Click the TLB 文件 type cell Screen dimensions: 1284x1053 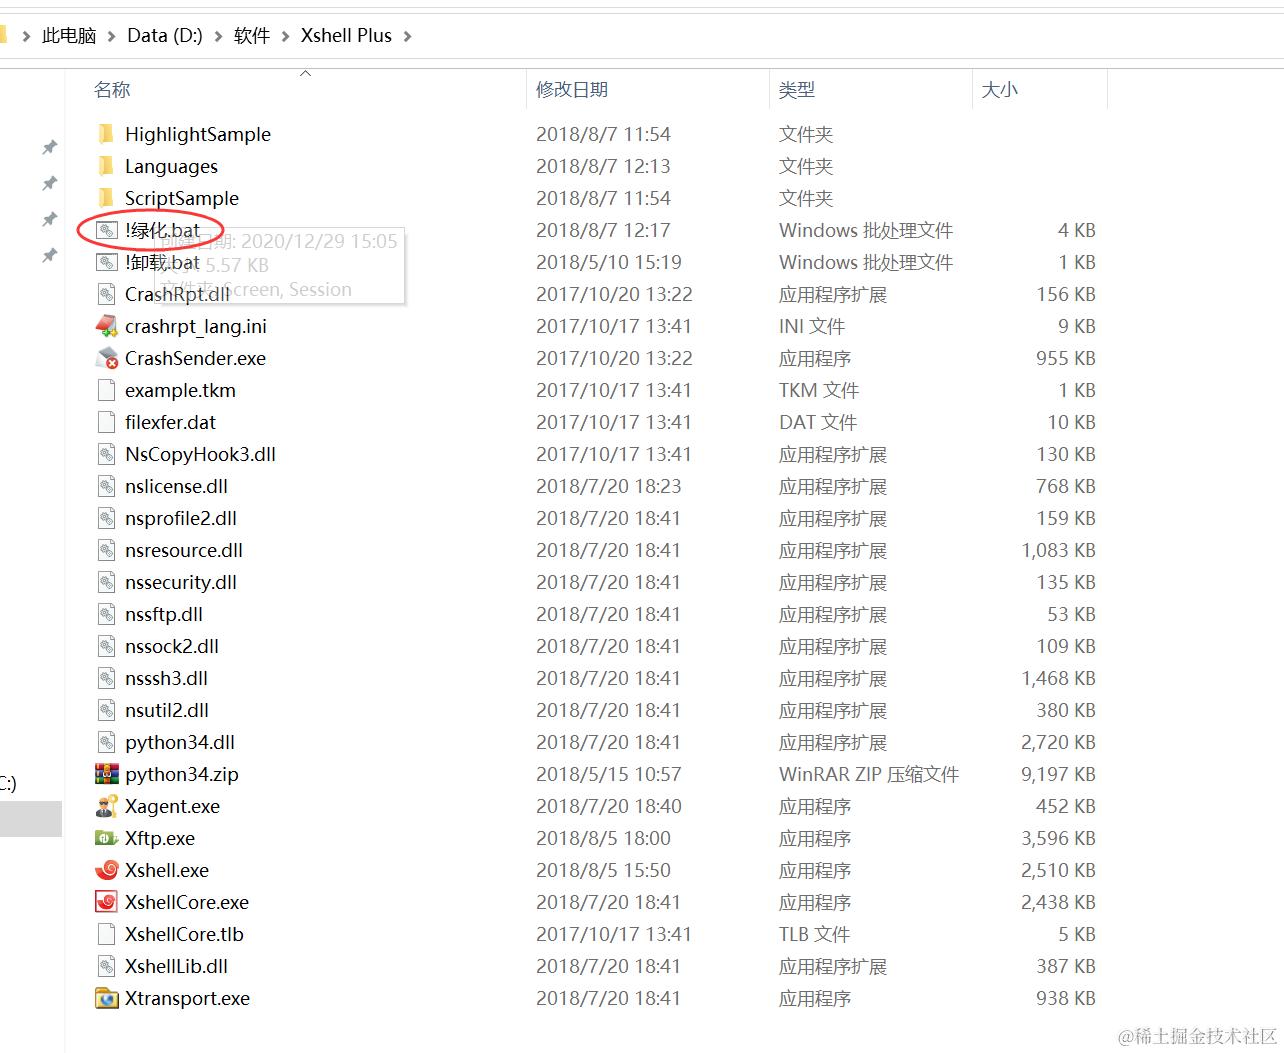tap(814, 934)
